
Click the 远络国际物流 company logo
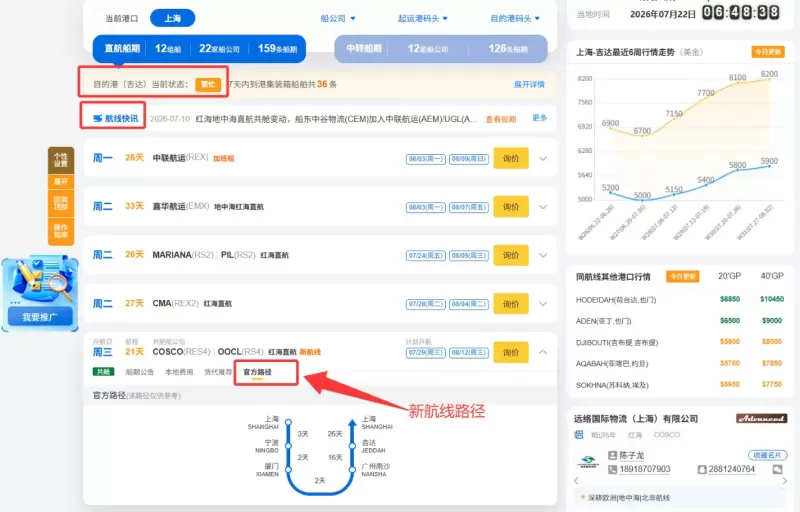(x=588, y=462)
